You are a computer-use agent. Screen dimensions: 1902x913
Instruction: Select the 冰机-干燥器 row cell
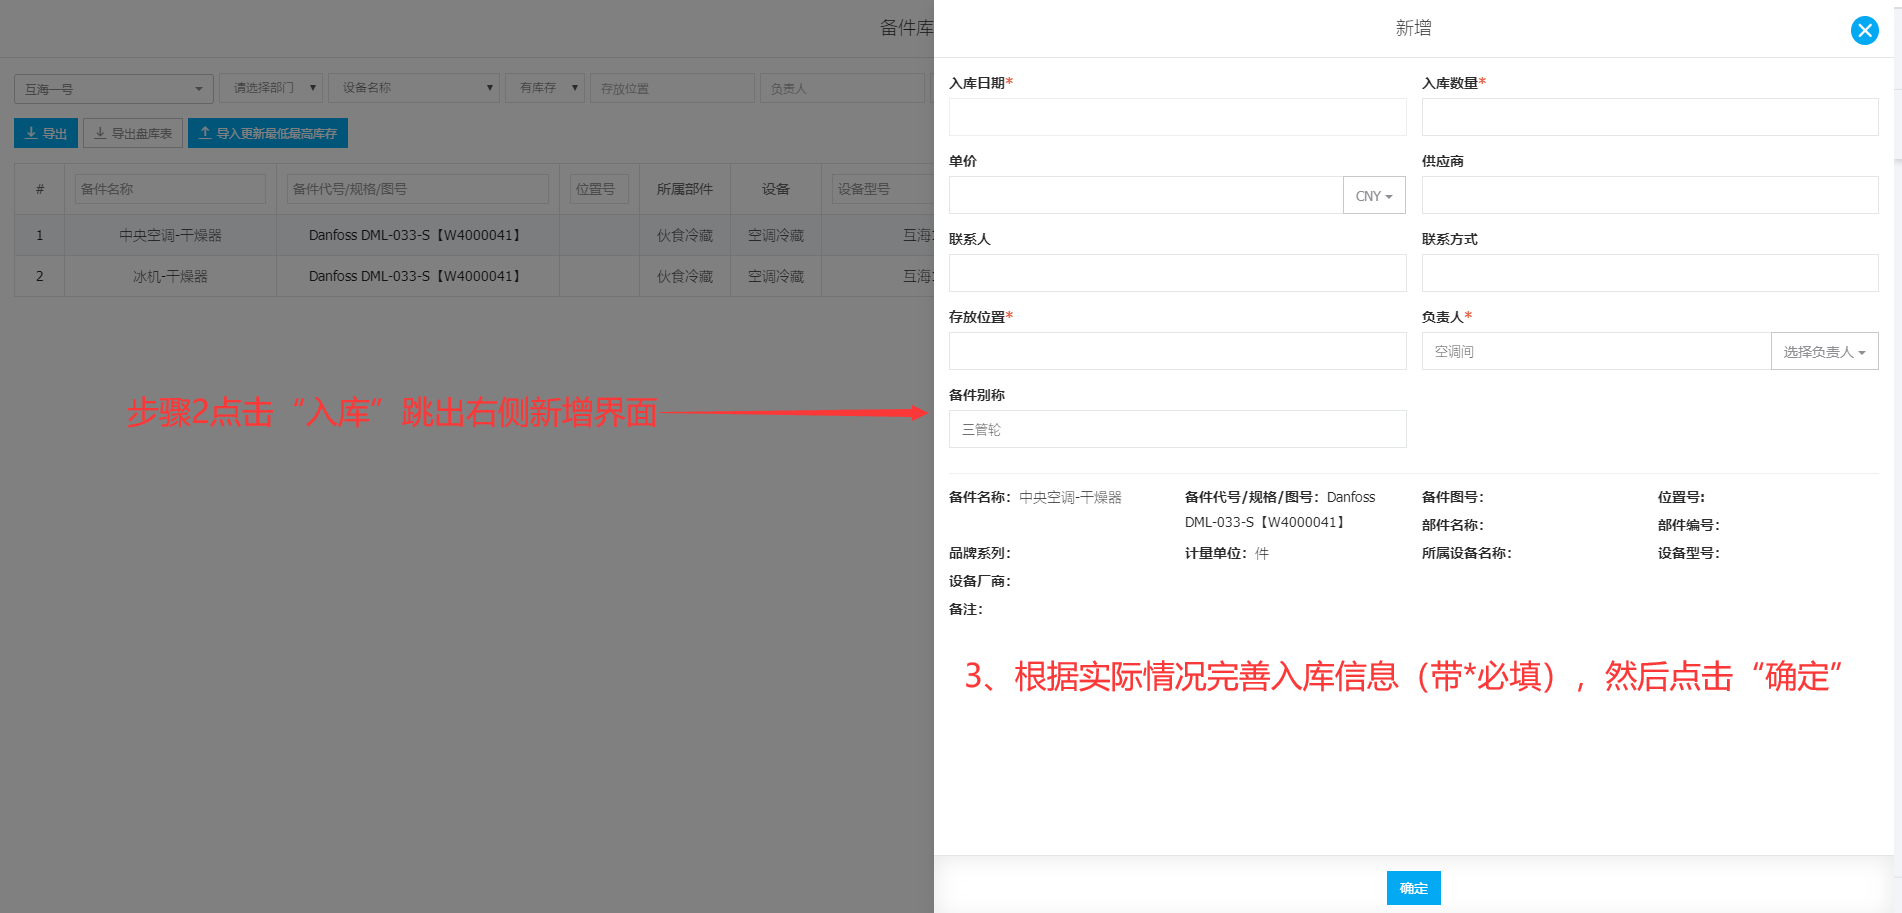point(170,276)
